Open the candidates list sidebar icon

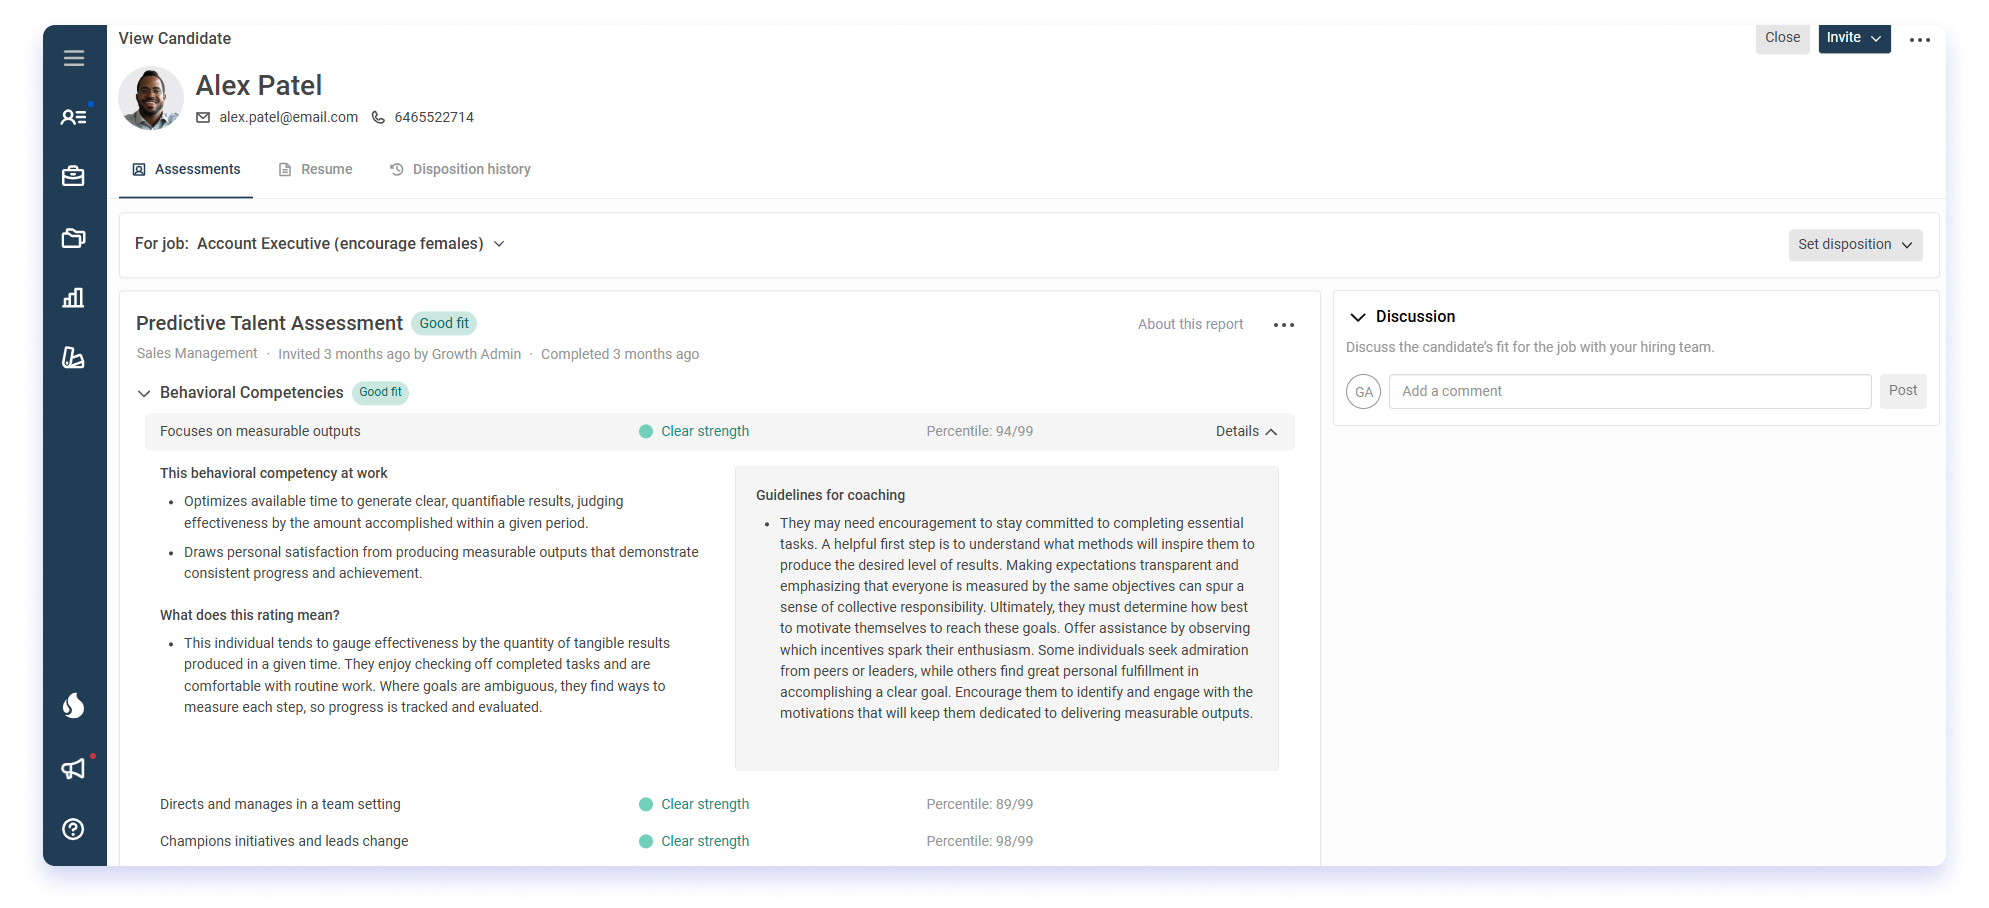tap(74, 117)
